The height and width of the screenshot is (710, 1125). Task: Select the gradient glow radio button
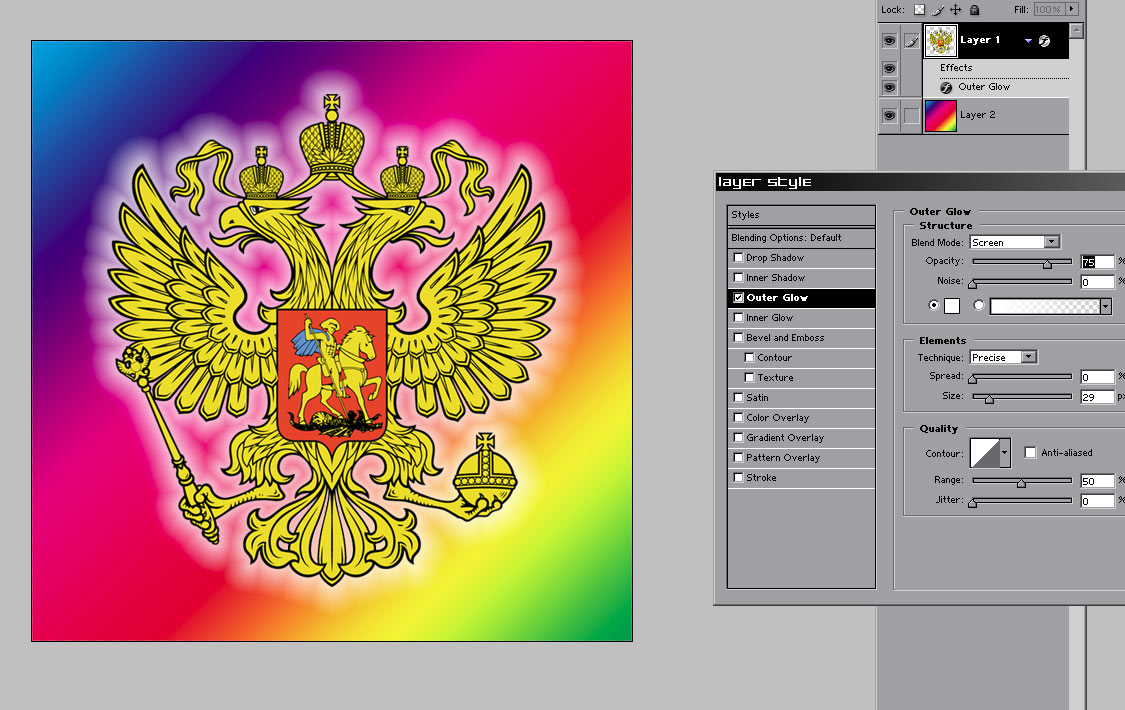979,305
